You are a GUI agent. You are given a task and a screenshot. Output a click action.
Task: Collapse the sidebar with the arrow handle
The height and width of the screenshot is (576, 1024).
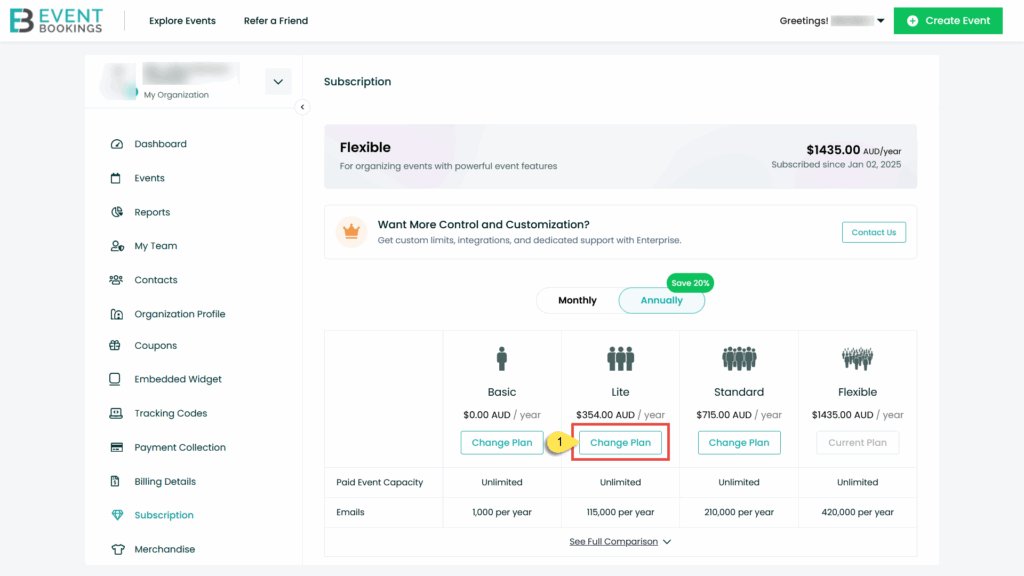tap(302, 107)
